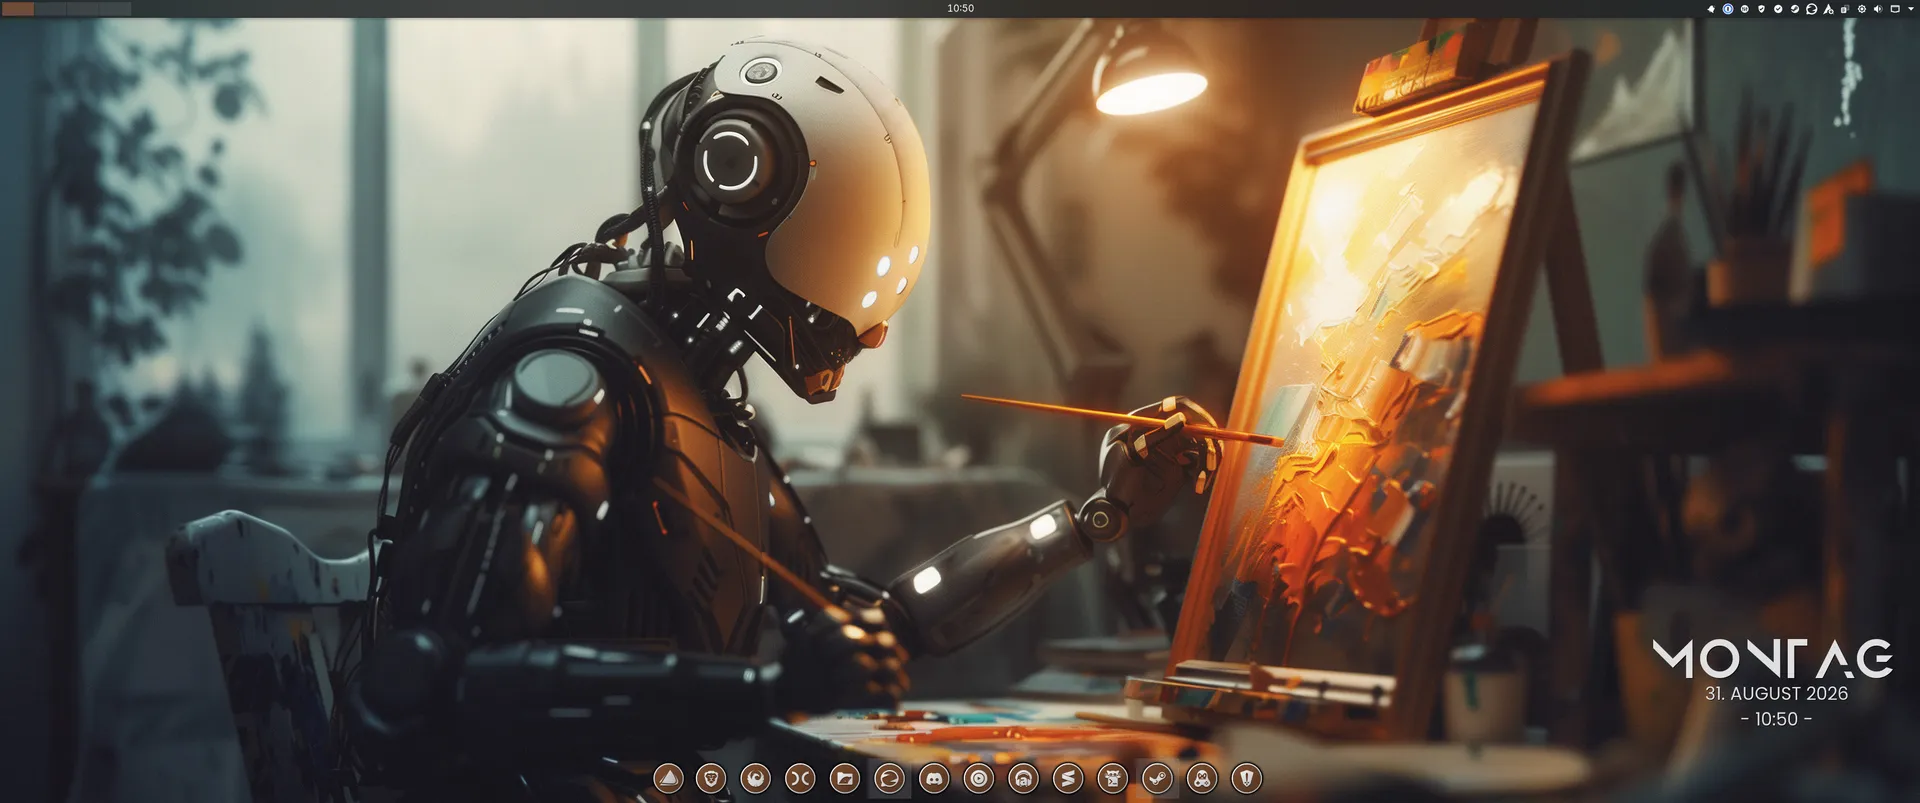Click the notification bell in the system tray
The width and height of the screenshot is (1920, 803).
[1711, 9]
